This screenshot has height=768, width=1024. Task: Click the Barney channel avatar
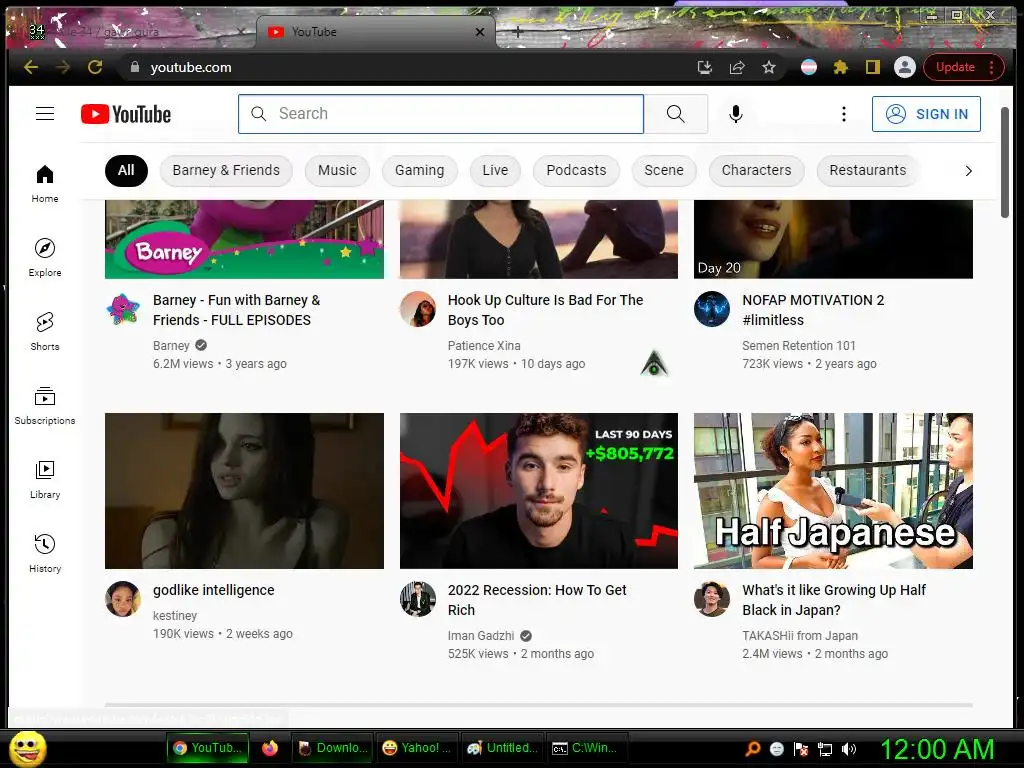coord(123,309)
